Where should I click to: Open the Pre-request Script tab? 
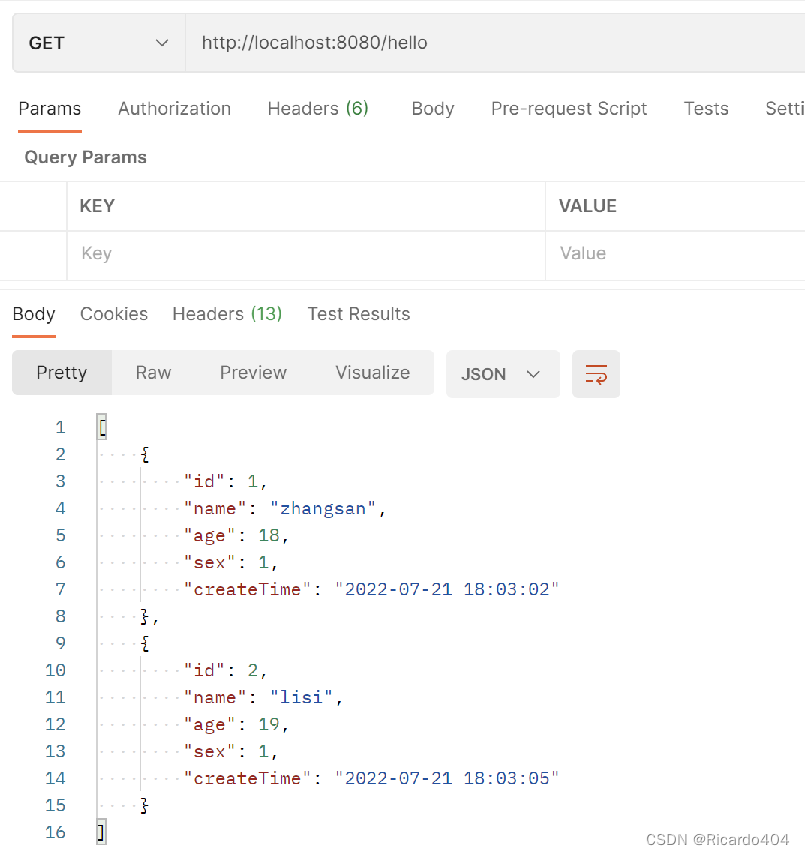[x=569, y=109]
